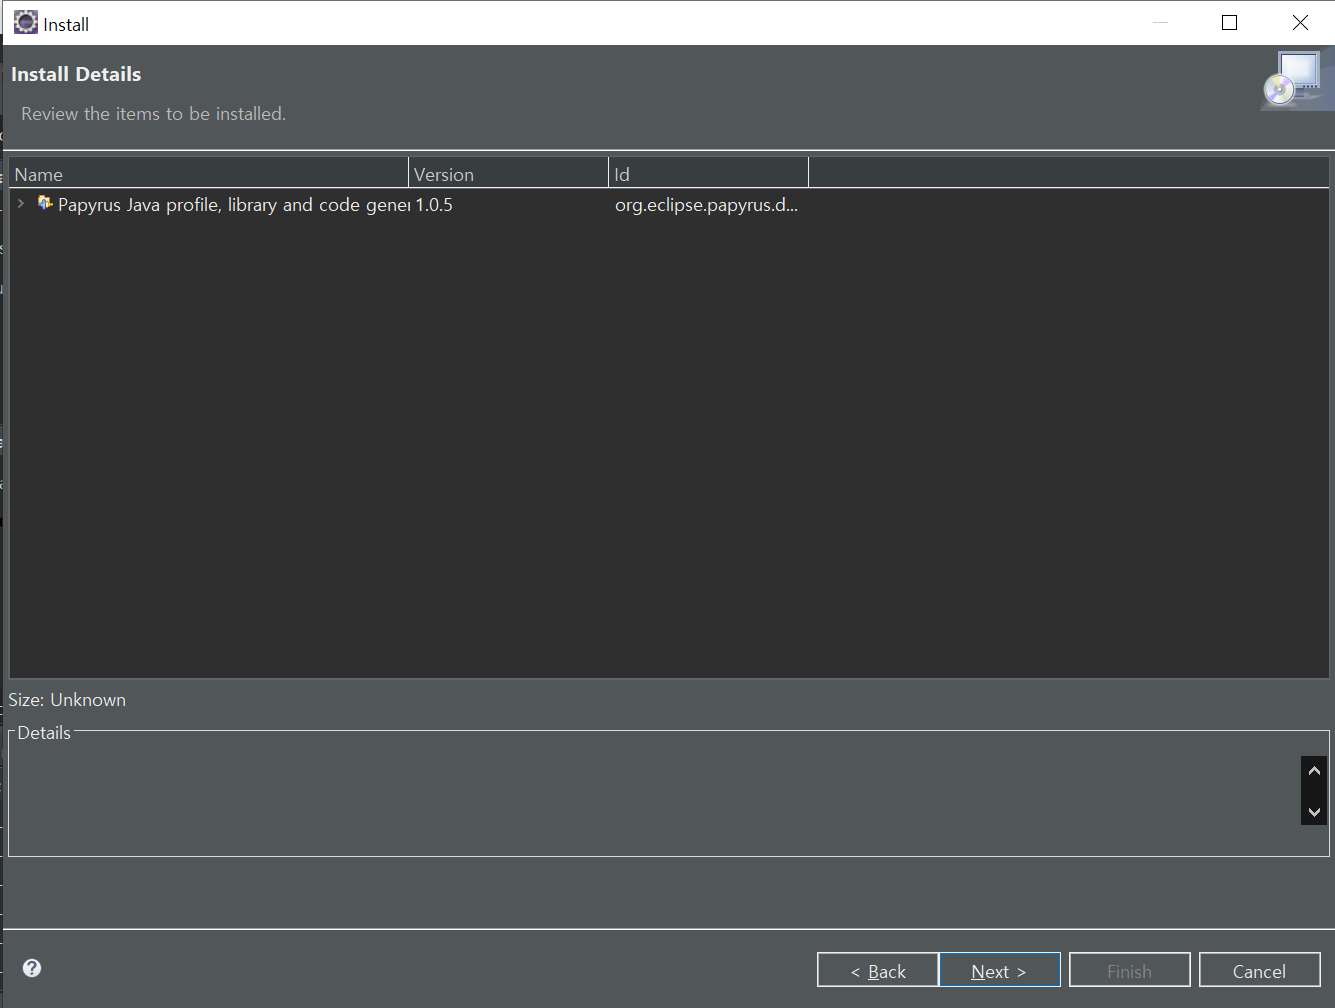Click the install wizard CD banner image
The image size is (1335, 1008).
coord(1296,80)
